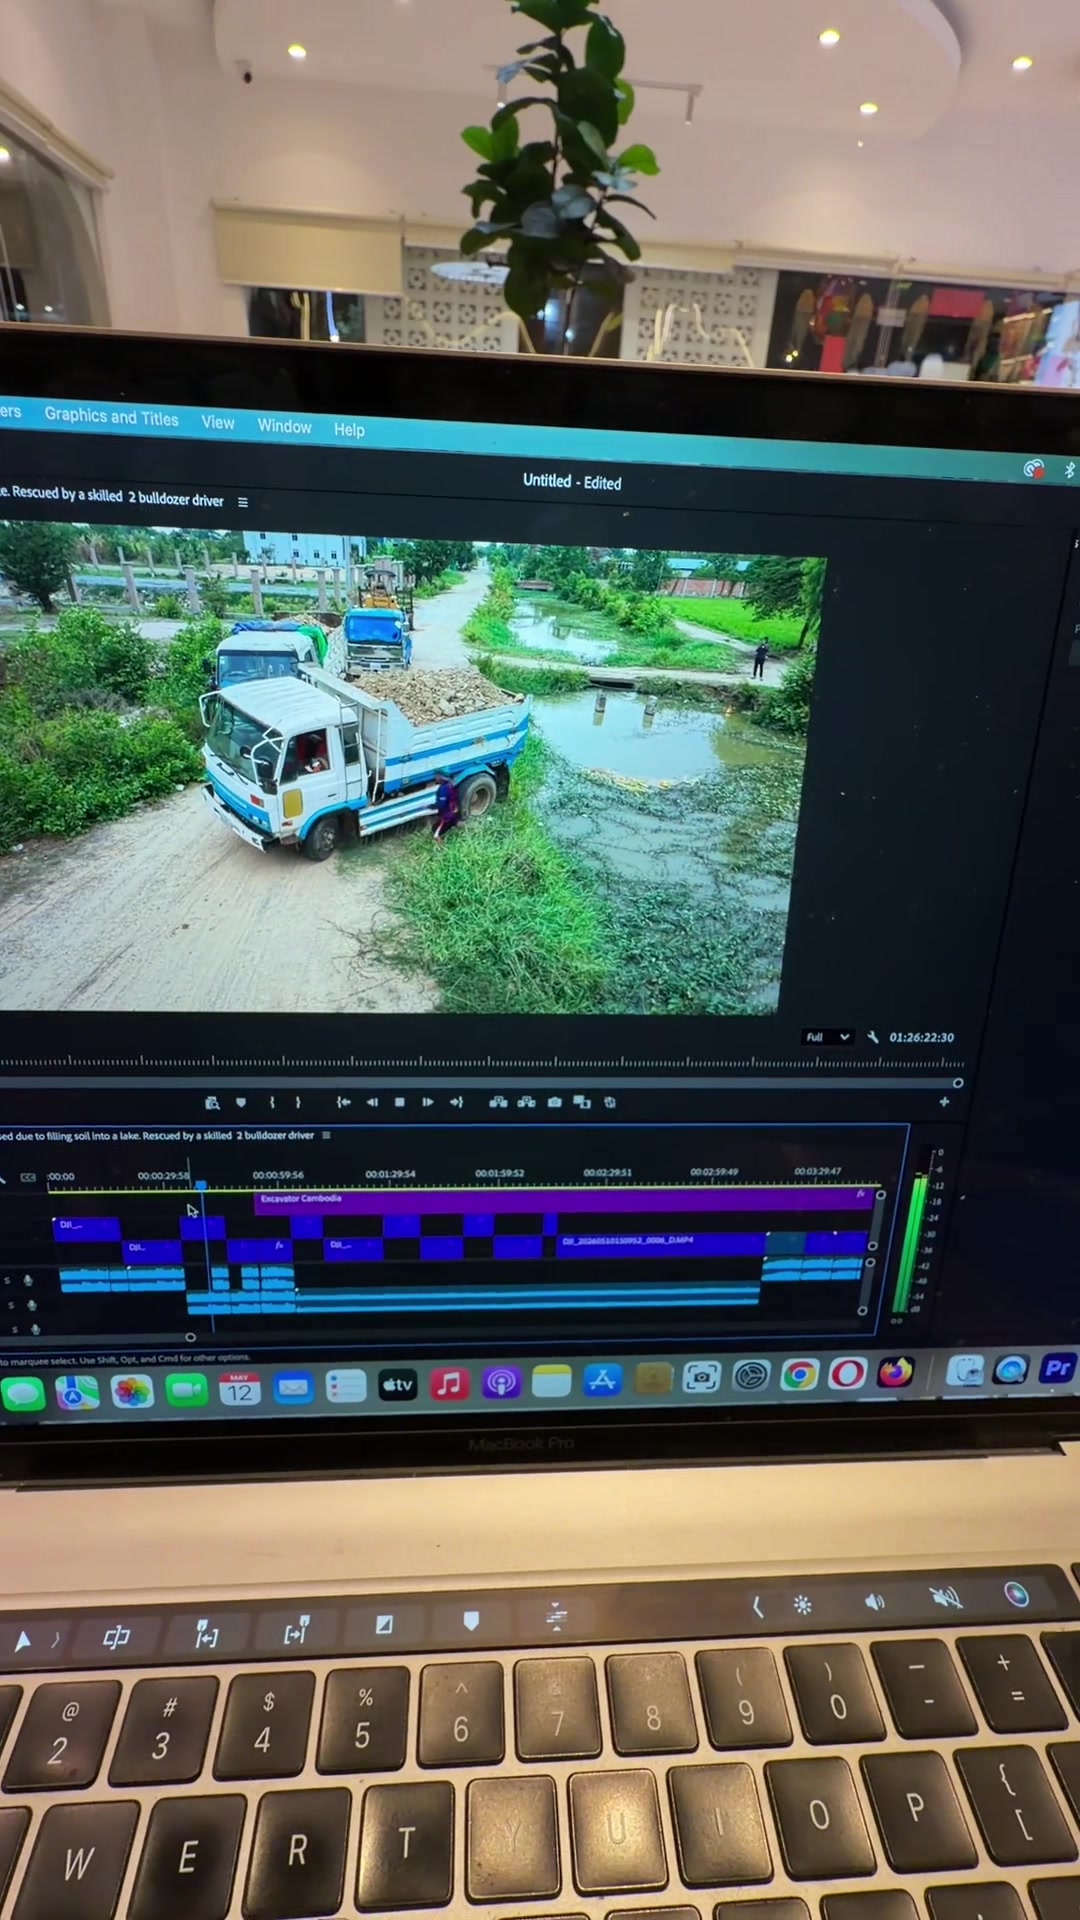Image resolution: width=1080 pixels, height=1920 pixels.
Task: Open the Graphics and Titles menu
Action: pyautogui.click(x=111, y=417)
